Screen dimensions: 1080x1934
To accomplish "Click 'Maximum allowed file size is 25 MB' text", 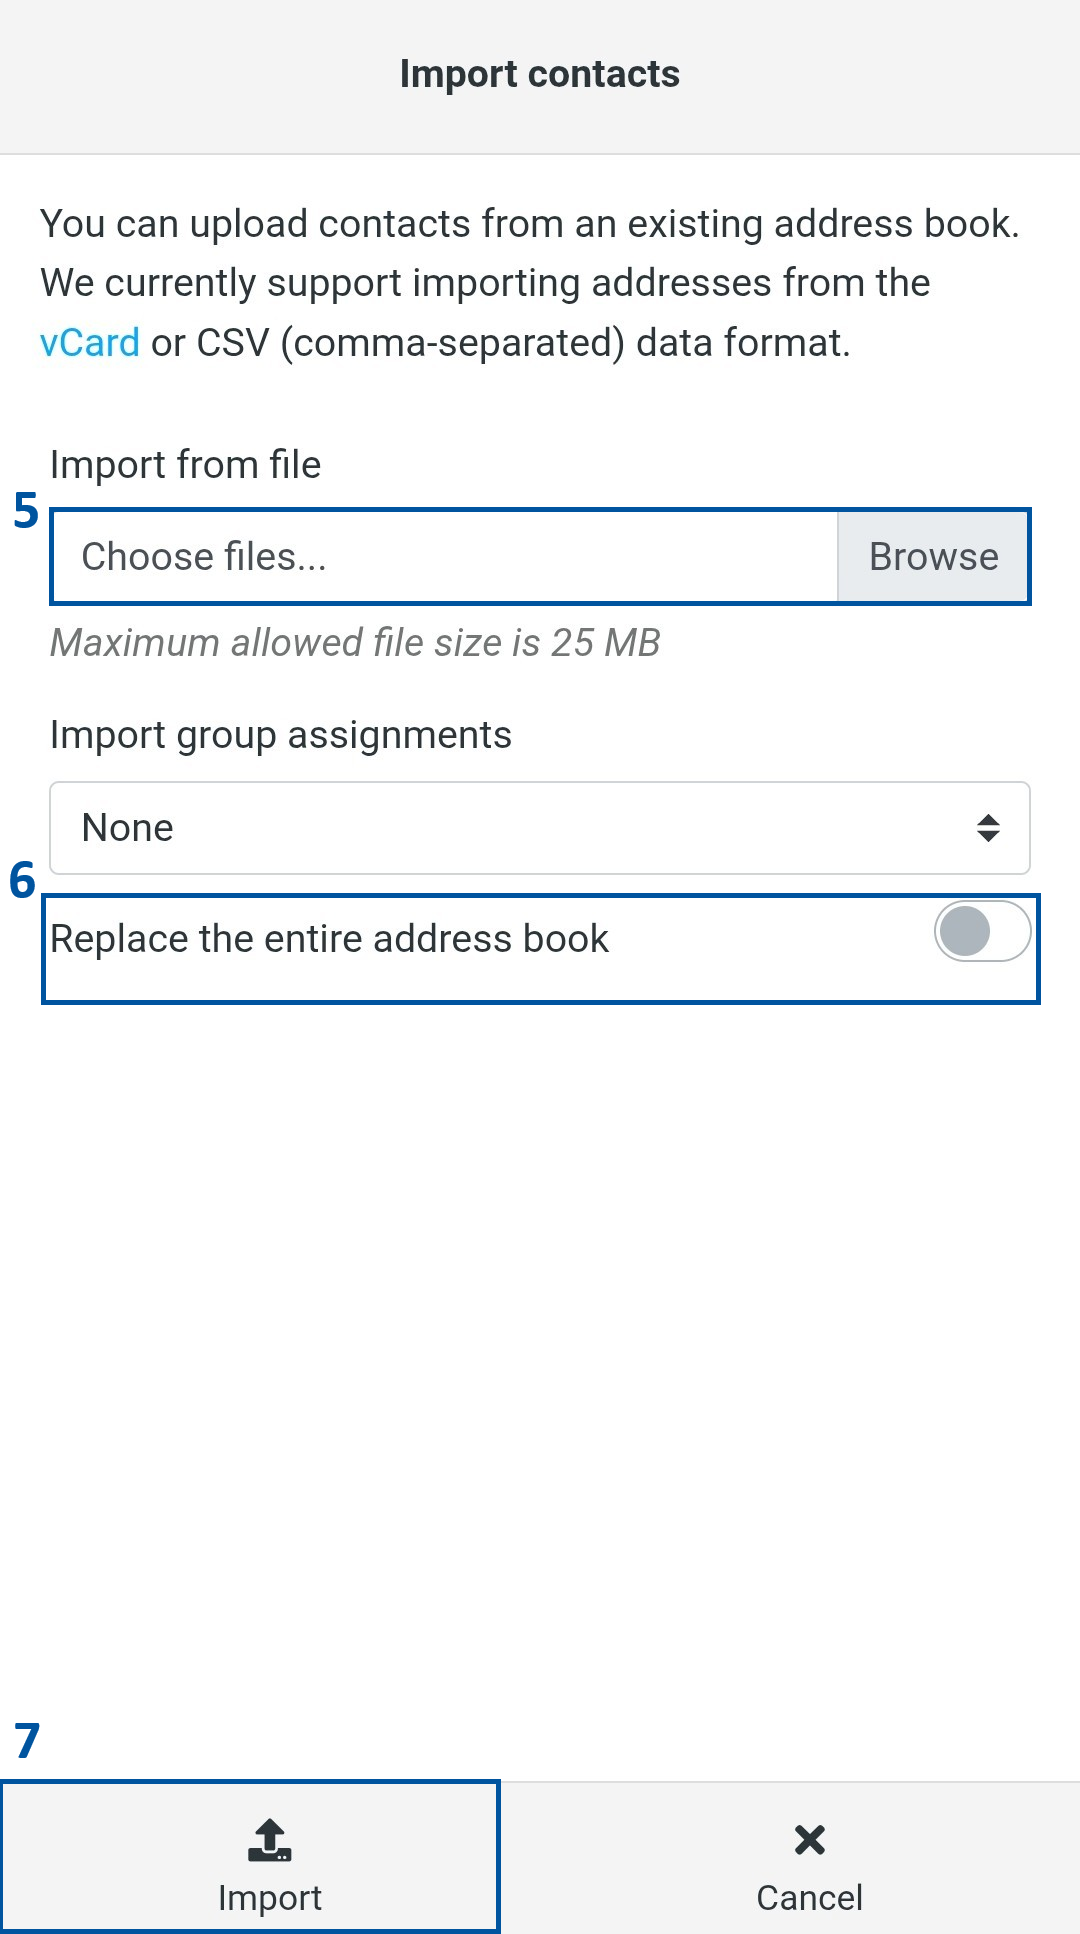I will pyautogui.click(x=355, y=643).
